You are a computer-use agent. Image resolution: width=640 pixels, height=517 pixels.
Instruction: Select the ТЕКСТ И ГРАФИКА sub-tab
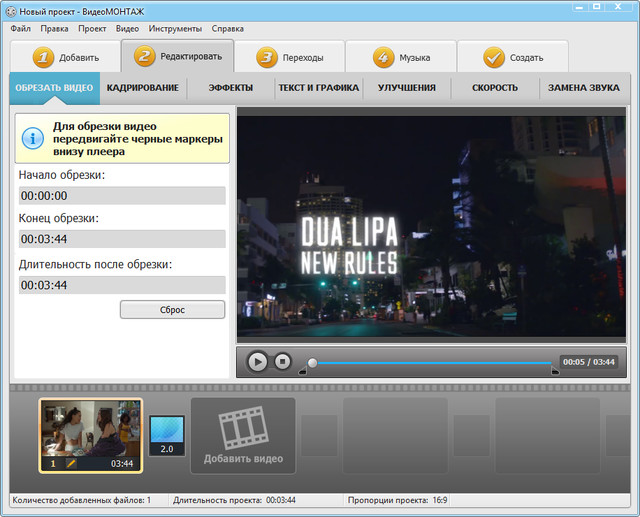(318, 88)
